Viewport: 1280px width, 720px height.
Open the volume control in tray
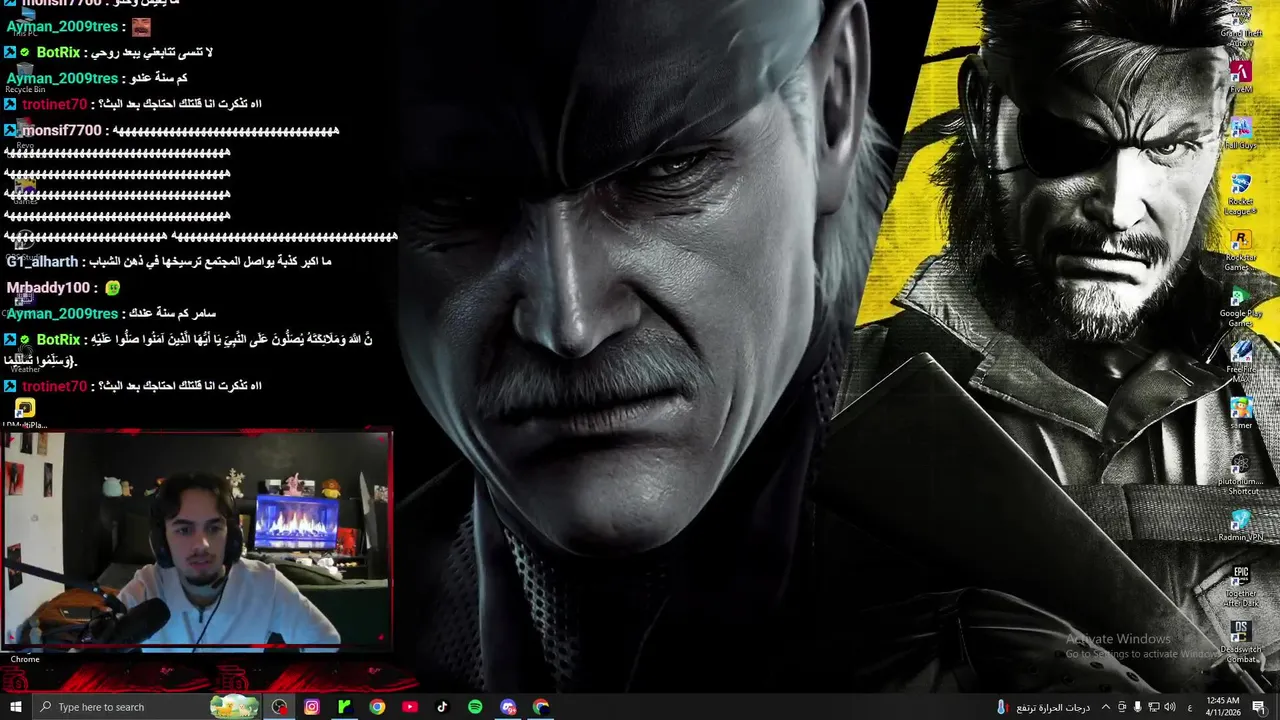pyautogui.click(x=1170, y=707)
